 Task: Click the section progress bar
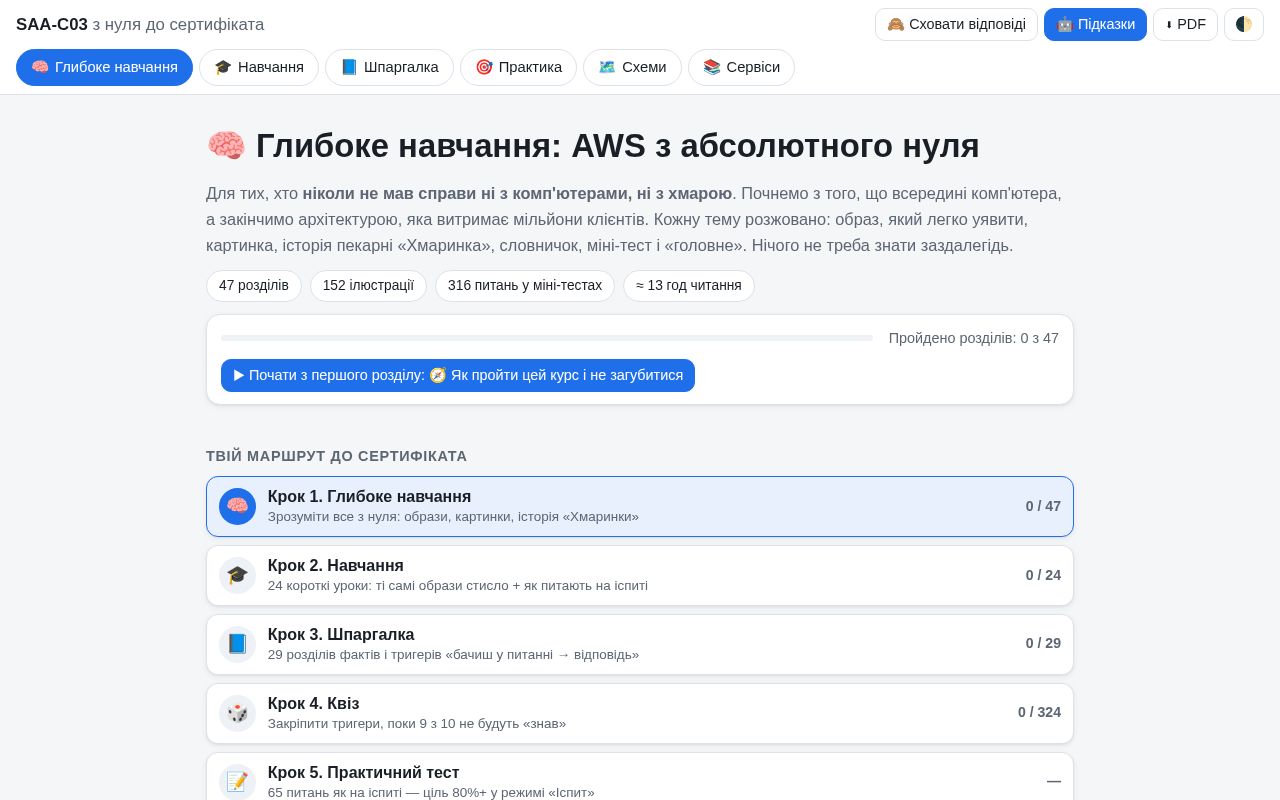[547, 338]
